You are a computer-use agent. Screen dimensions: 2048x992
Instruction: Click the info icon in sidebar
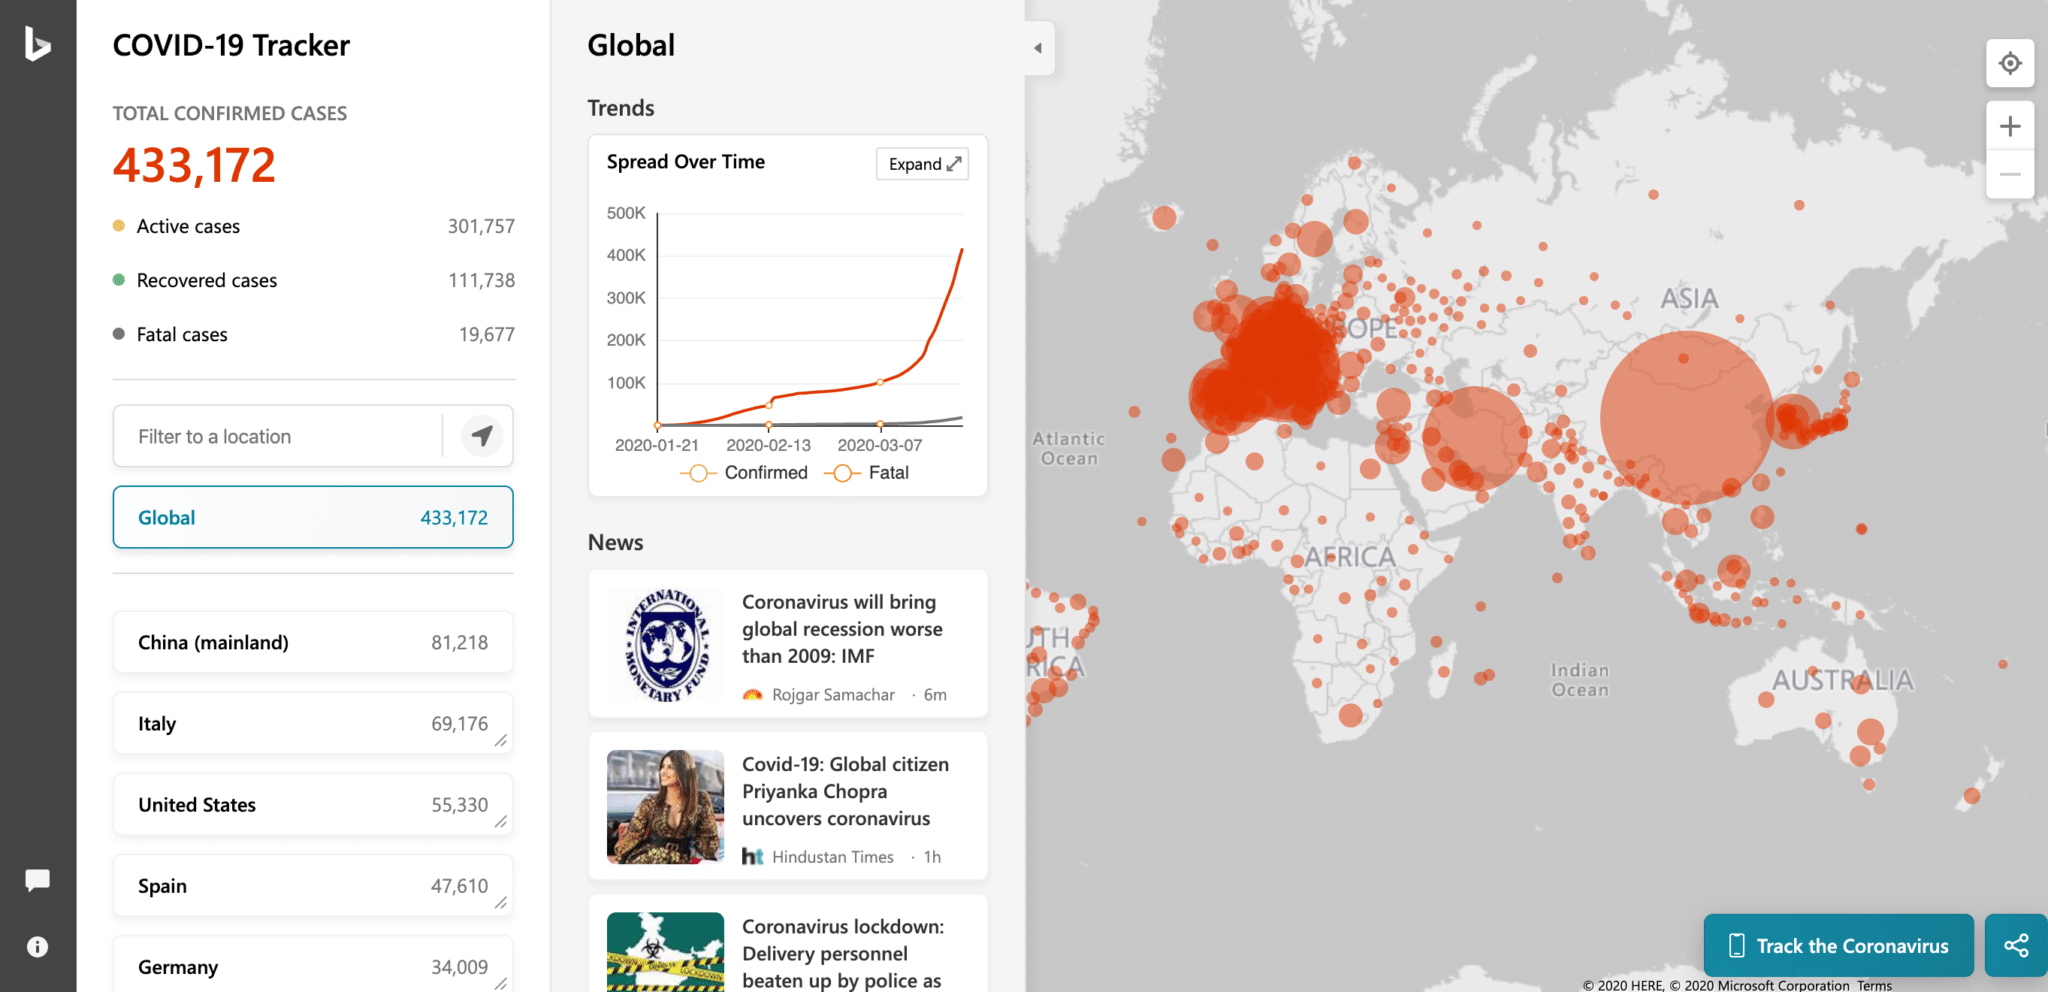tap(37, 947)
